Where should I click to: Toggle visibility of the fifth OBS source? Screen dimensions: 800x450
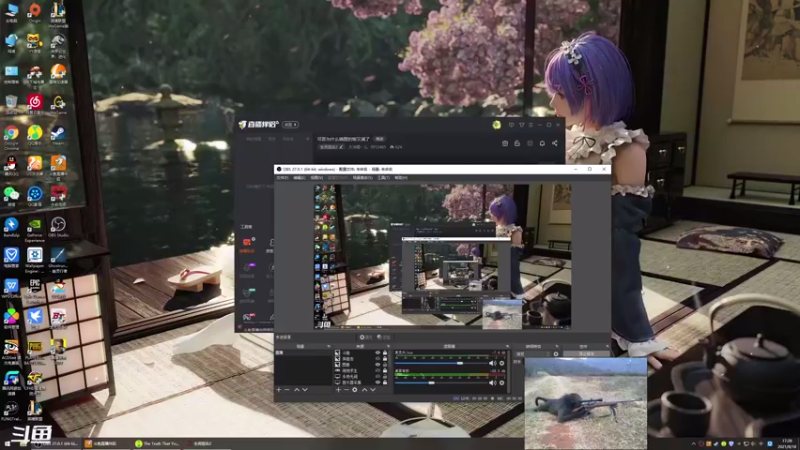378,377
